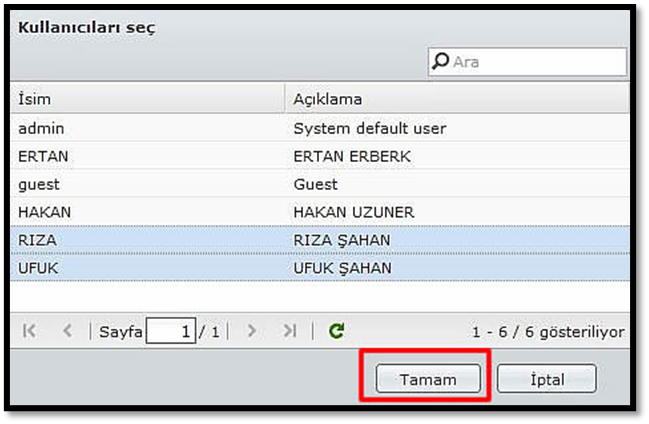Go to the first page

point(29,331)
